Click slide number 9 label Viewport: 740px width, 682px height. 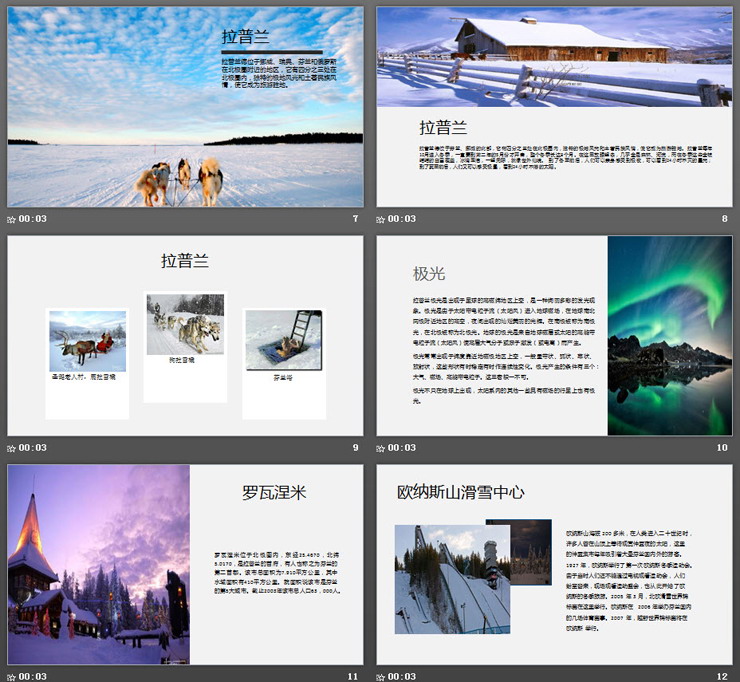coord(355,447)
